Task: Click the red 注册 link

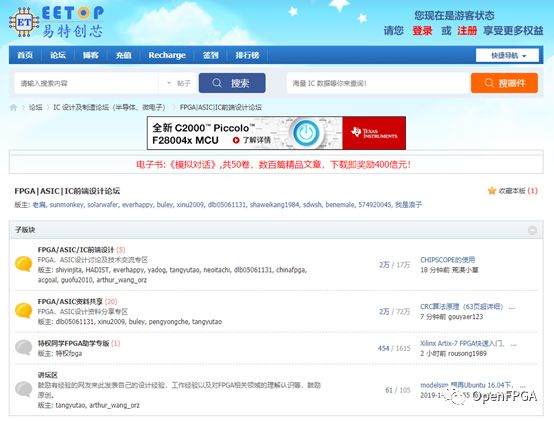Action: tap(467, 31)
